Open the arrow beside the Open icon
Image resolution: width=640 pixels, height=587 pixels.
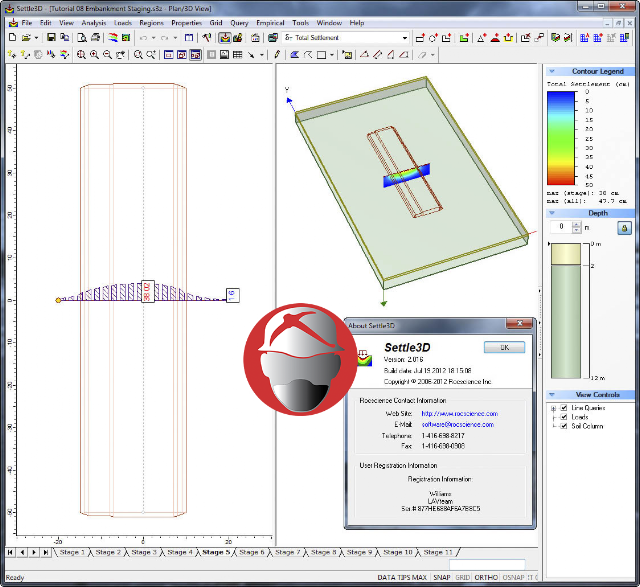(36, 38)
